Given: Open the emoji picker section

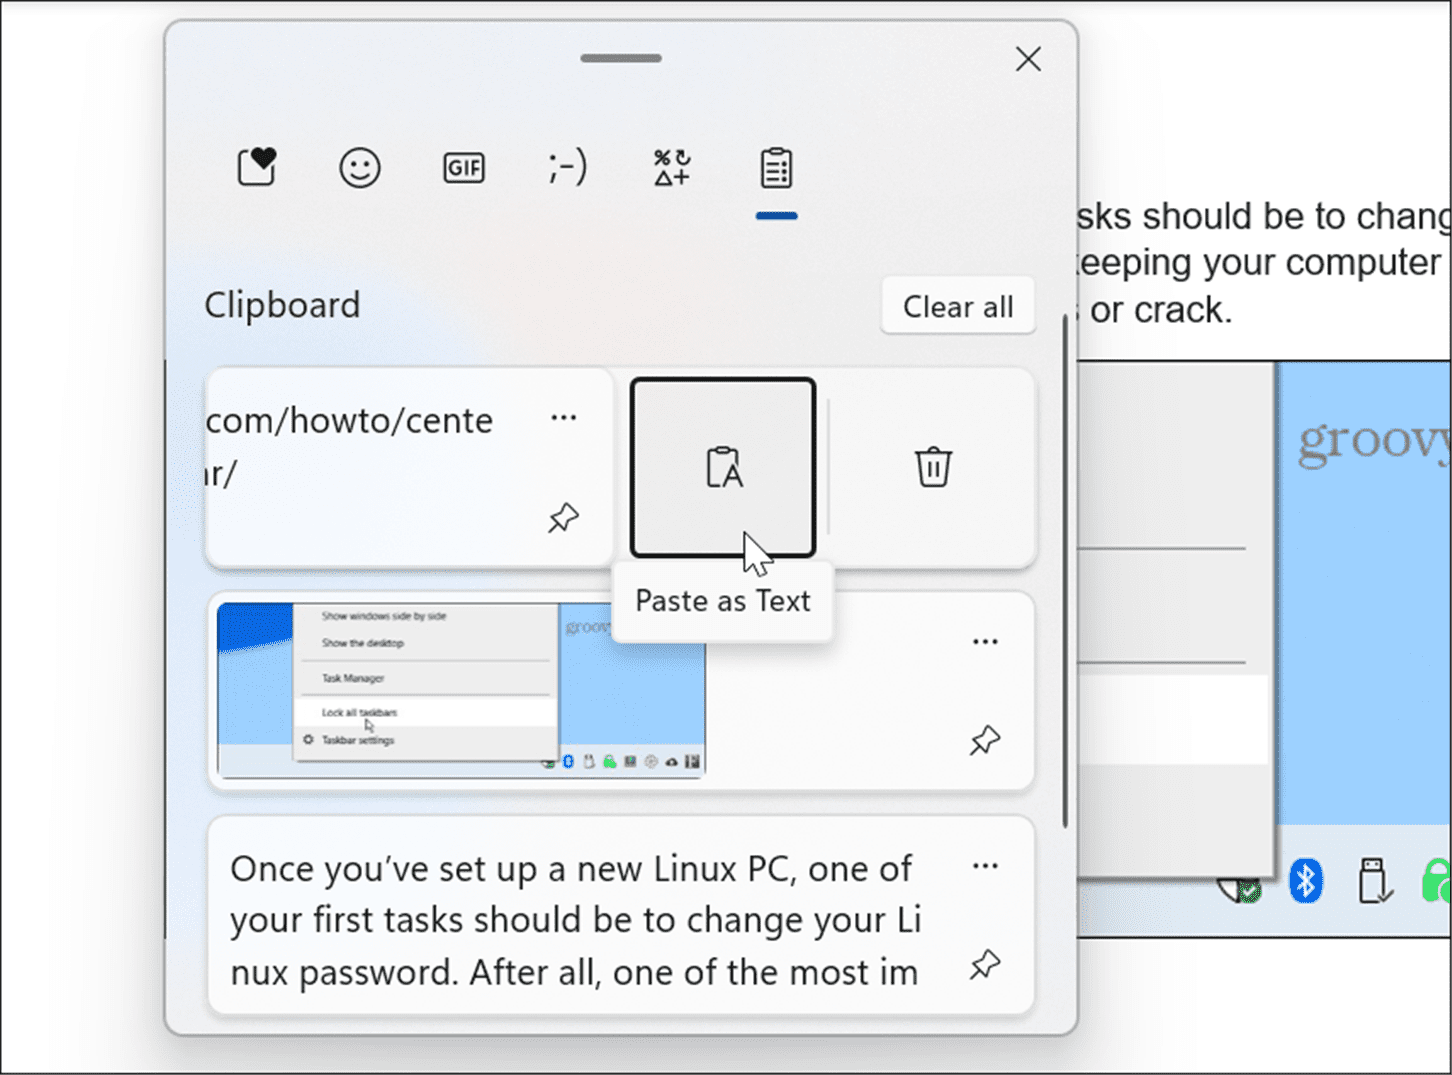Looking at the screenshot, I should [359, 168].
